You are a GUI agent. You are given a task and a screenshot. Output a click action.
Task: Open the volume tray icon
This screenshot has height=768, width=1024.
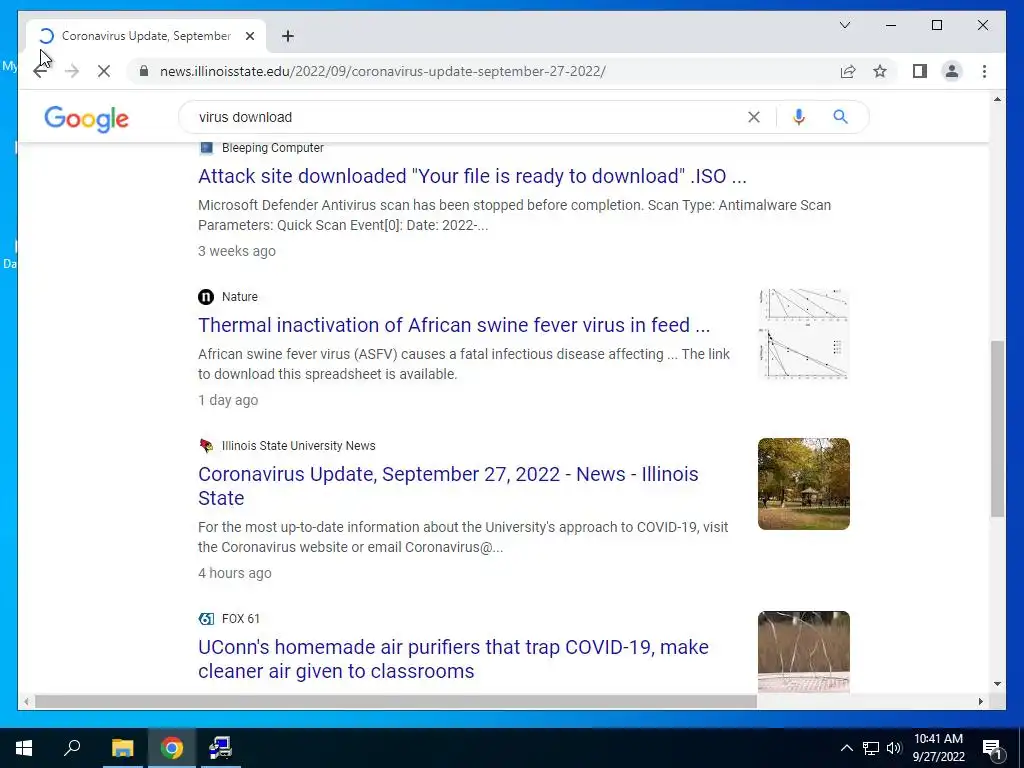pos(893,748)
